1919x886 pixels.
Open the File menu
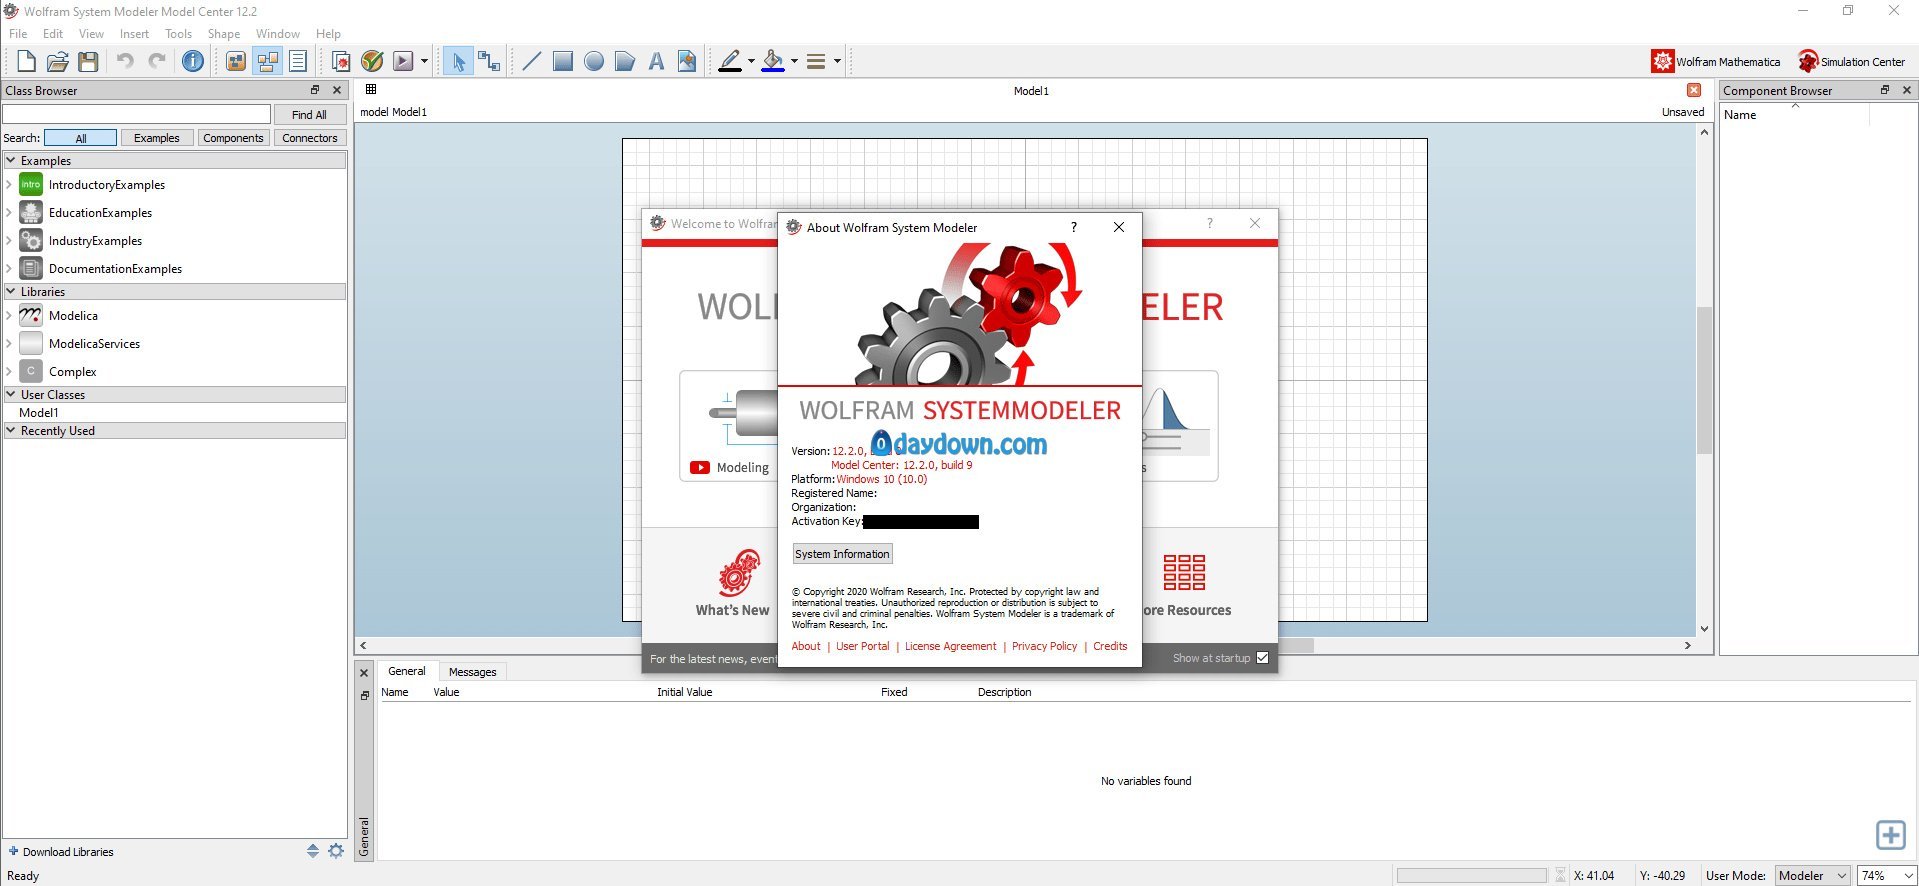tap(18, 33)
